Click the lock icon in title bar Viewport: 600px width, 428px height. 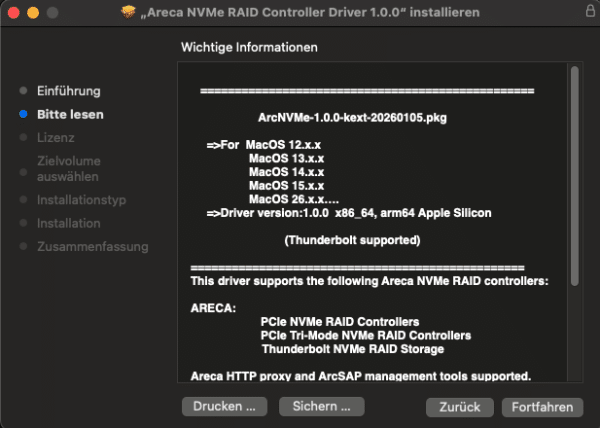[590, 11]
